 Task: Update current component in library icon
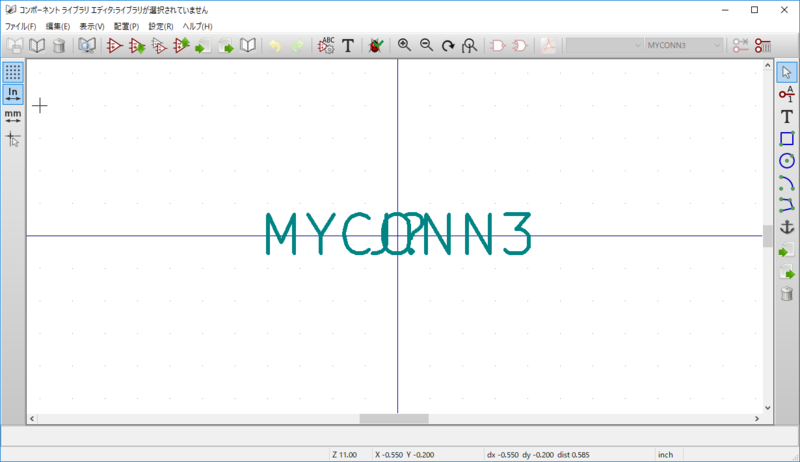tap(181, 45)
